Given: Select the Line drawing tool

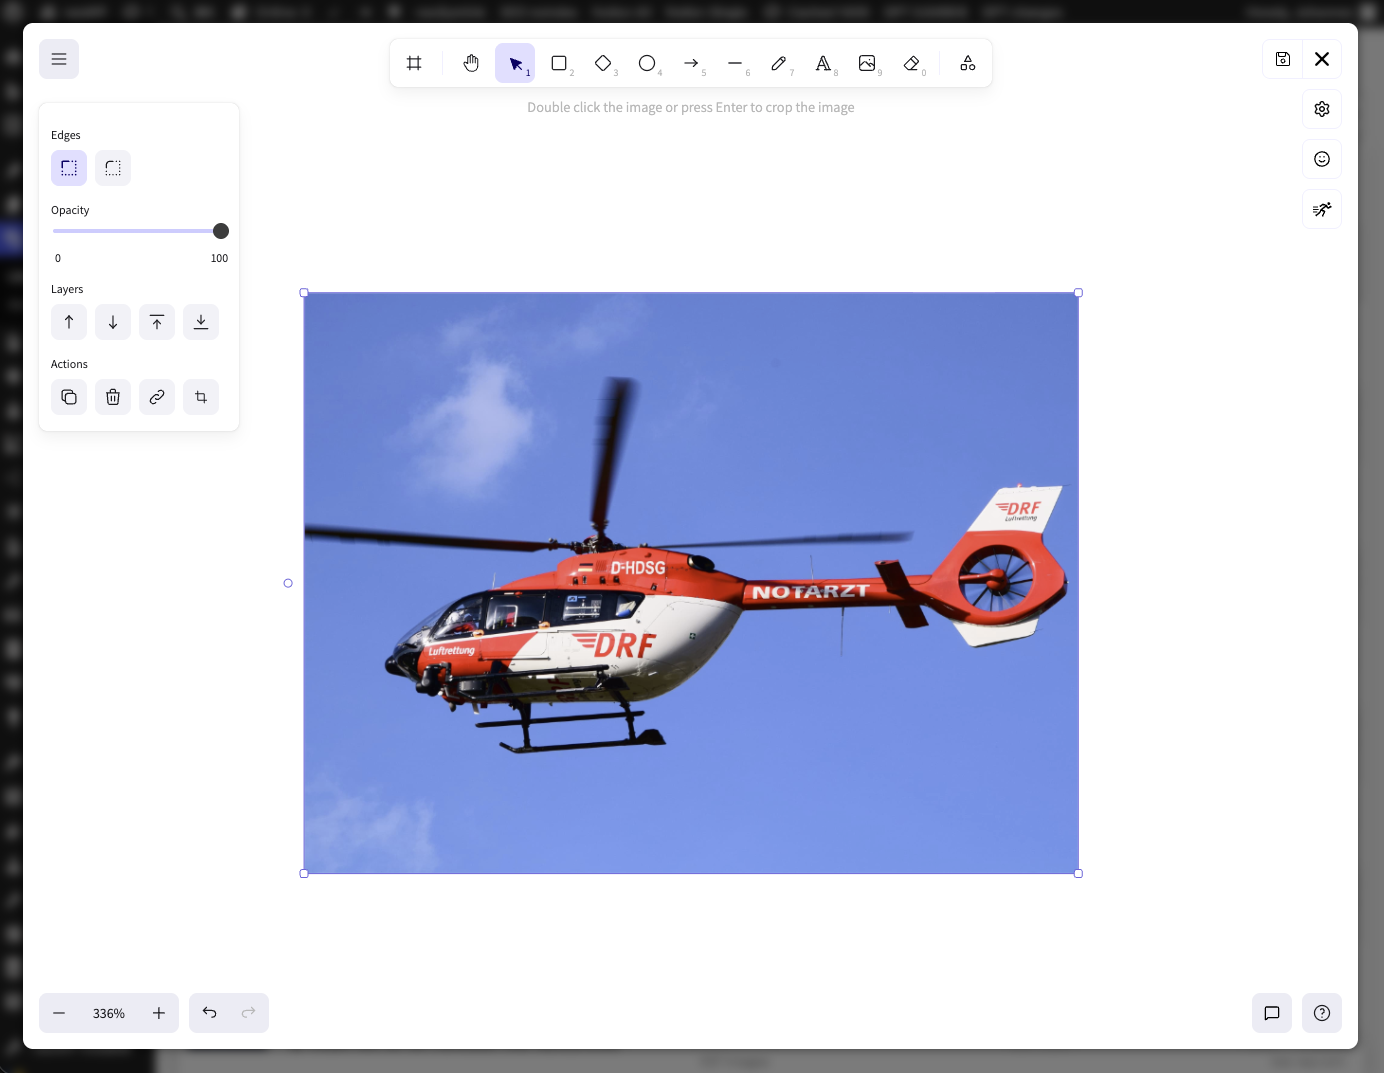Looking at the screenshot, I should [x=735, y=63].
